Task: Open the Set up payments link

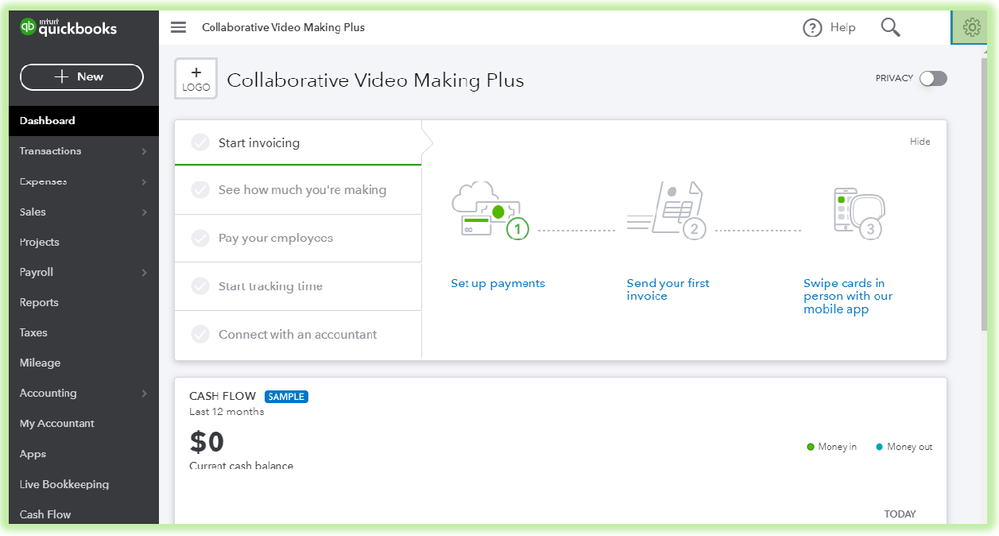Action: click(498, 284)
